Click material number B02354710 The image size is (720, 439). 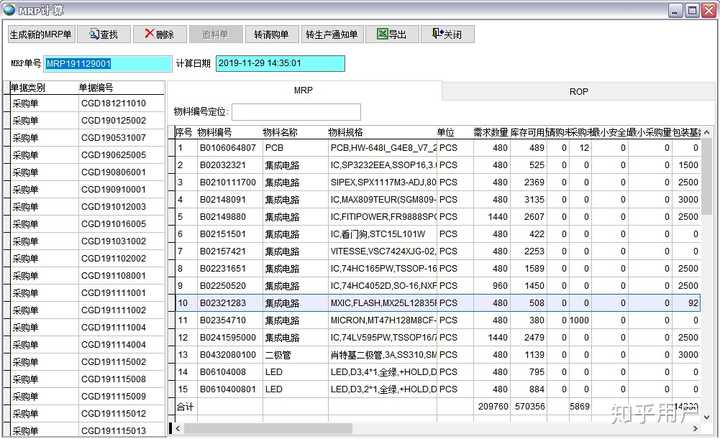pyautogui.click(x=223, y=320)
